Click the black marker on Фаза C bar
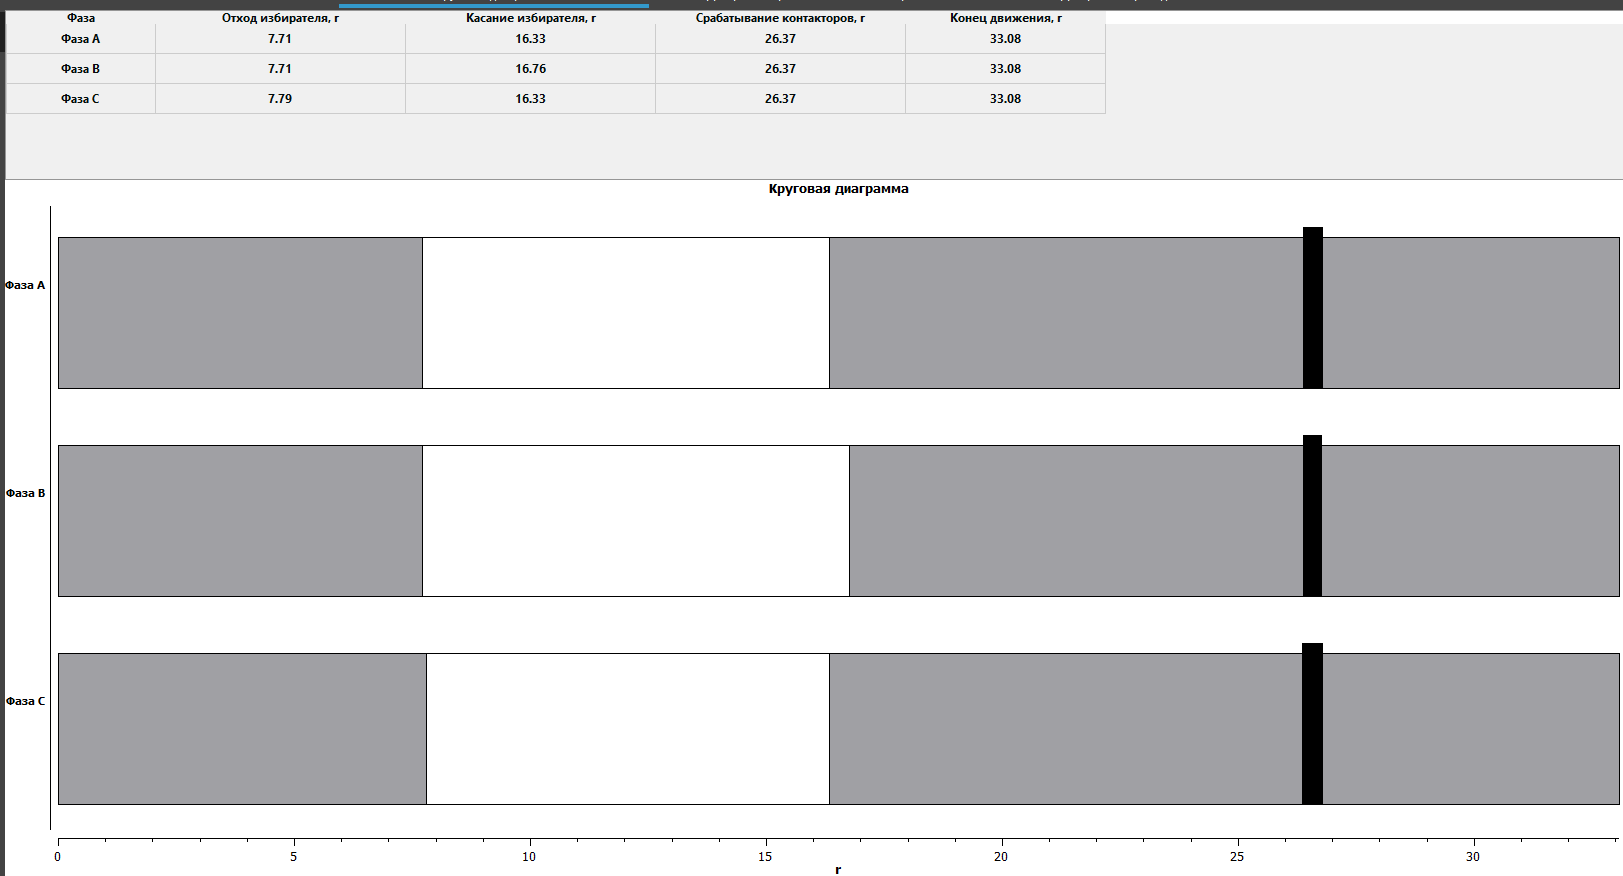Viewport: 1623px width, 876px height. click(x=1312, y=724)
